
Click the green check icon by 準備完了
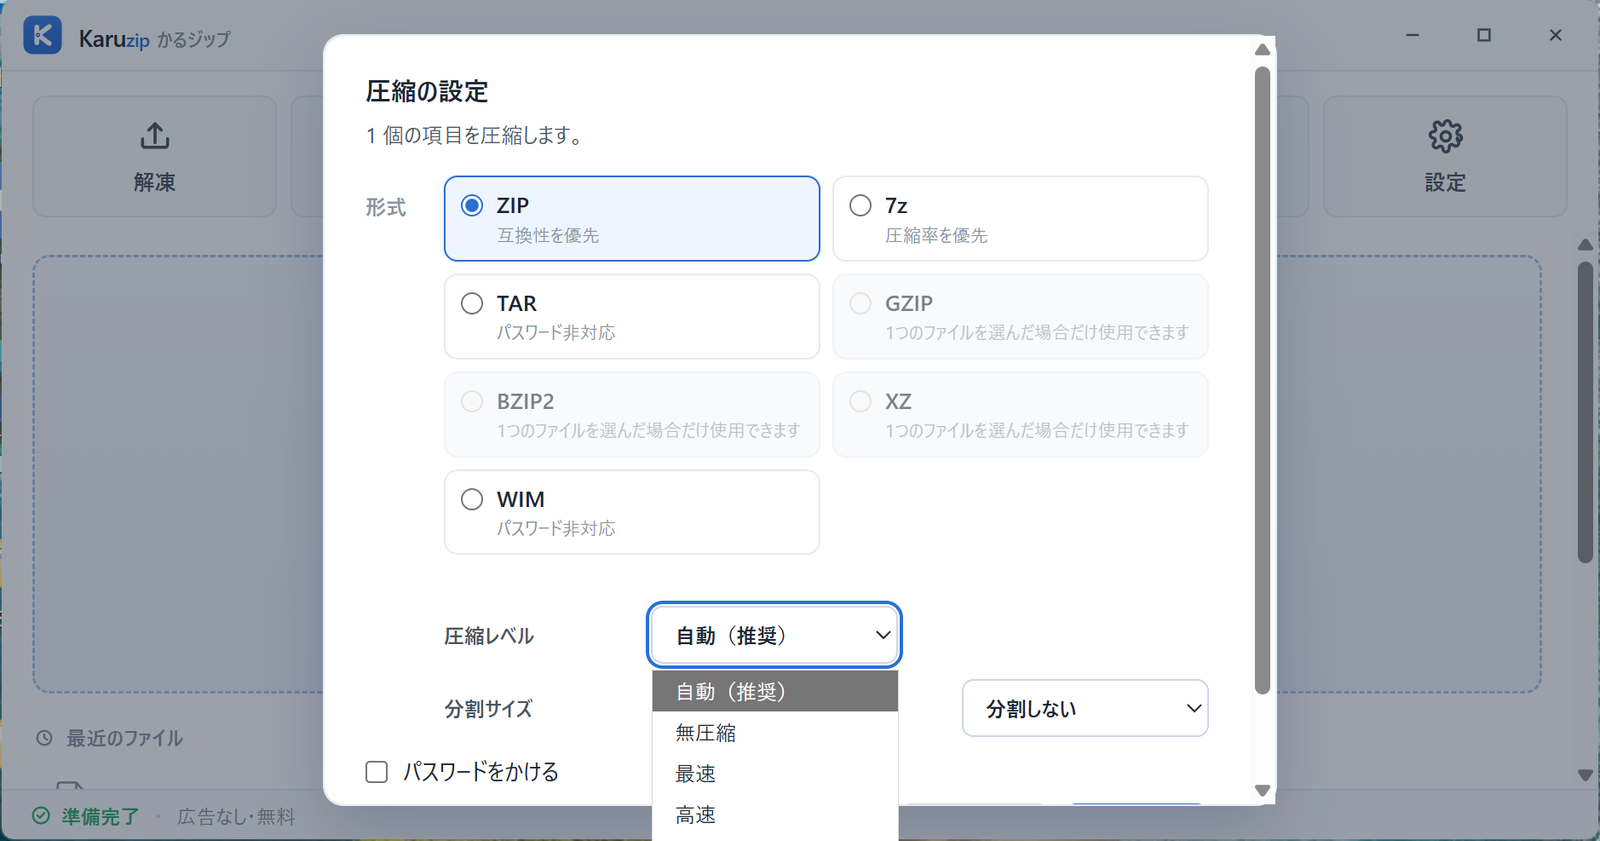(41, 816)
